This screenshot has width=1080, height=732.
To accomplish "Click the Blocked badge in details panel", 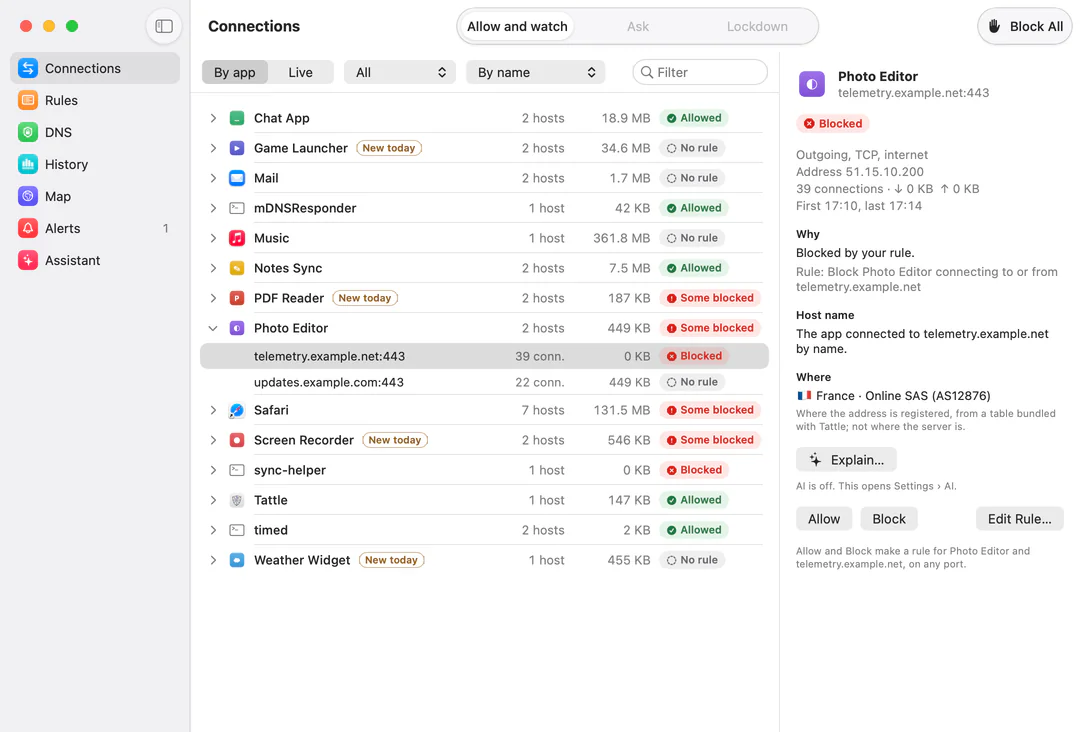I will (x=833, y=123).
